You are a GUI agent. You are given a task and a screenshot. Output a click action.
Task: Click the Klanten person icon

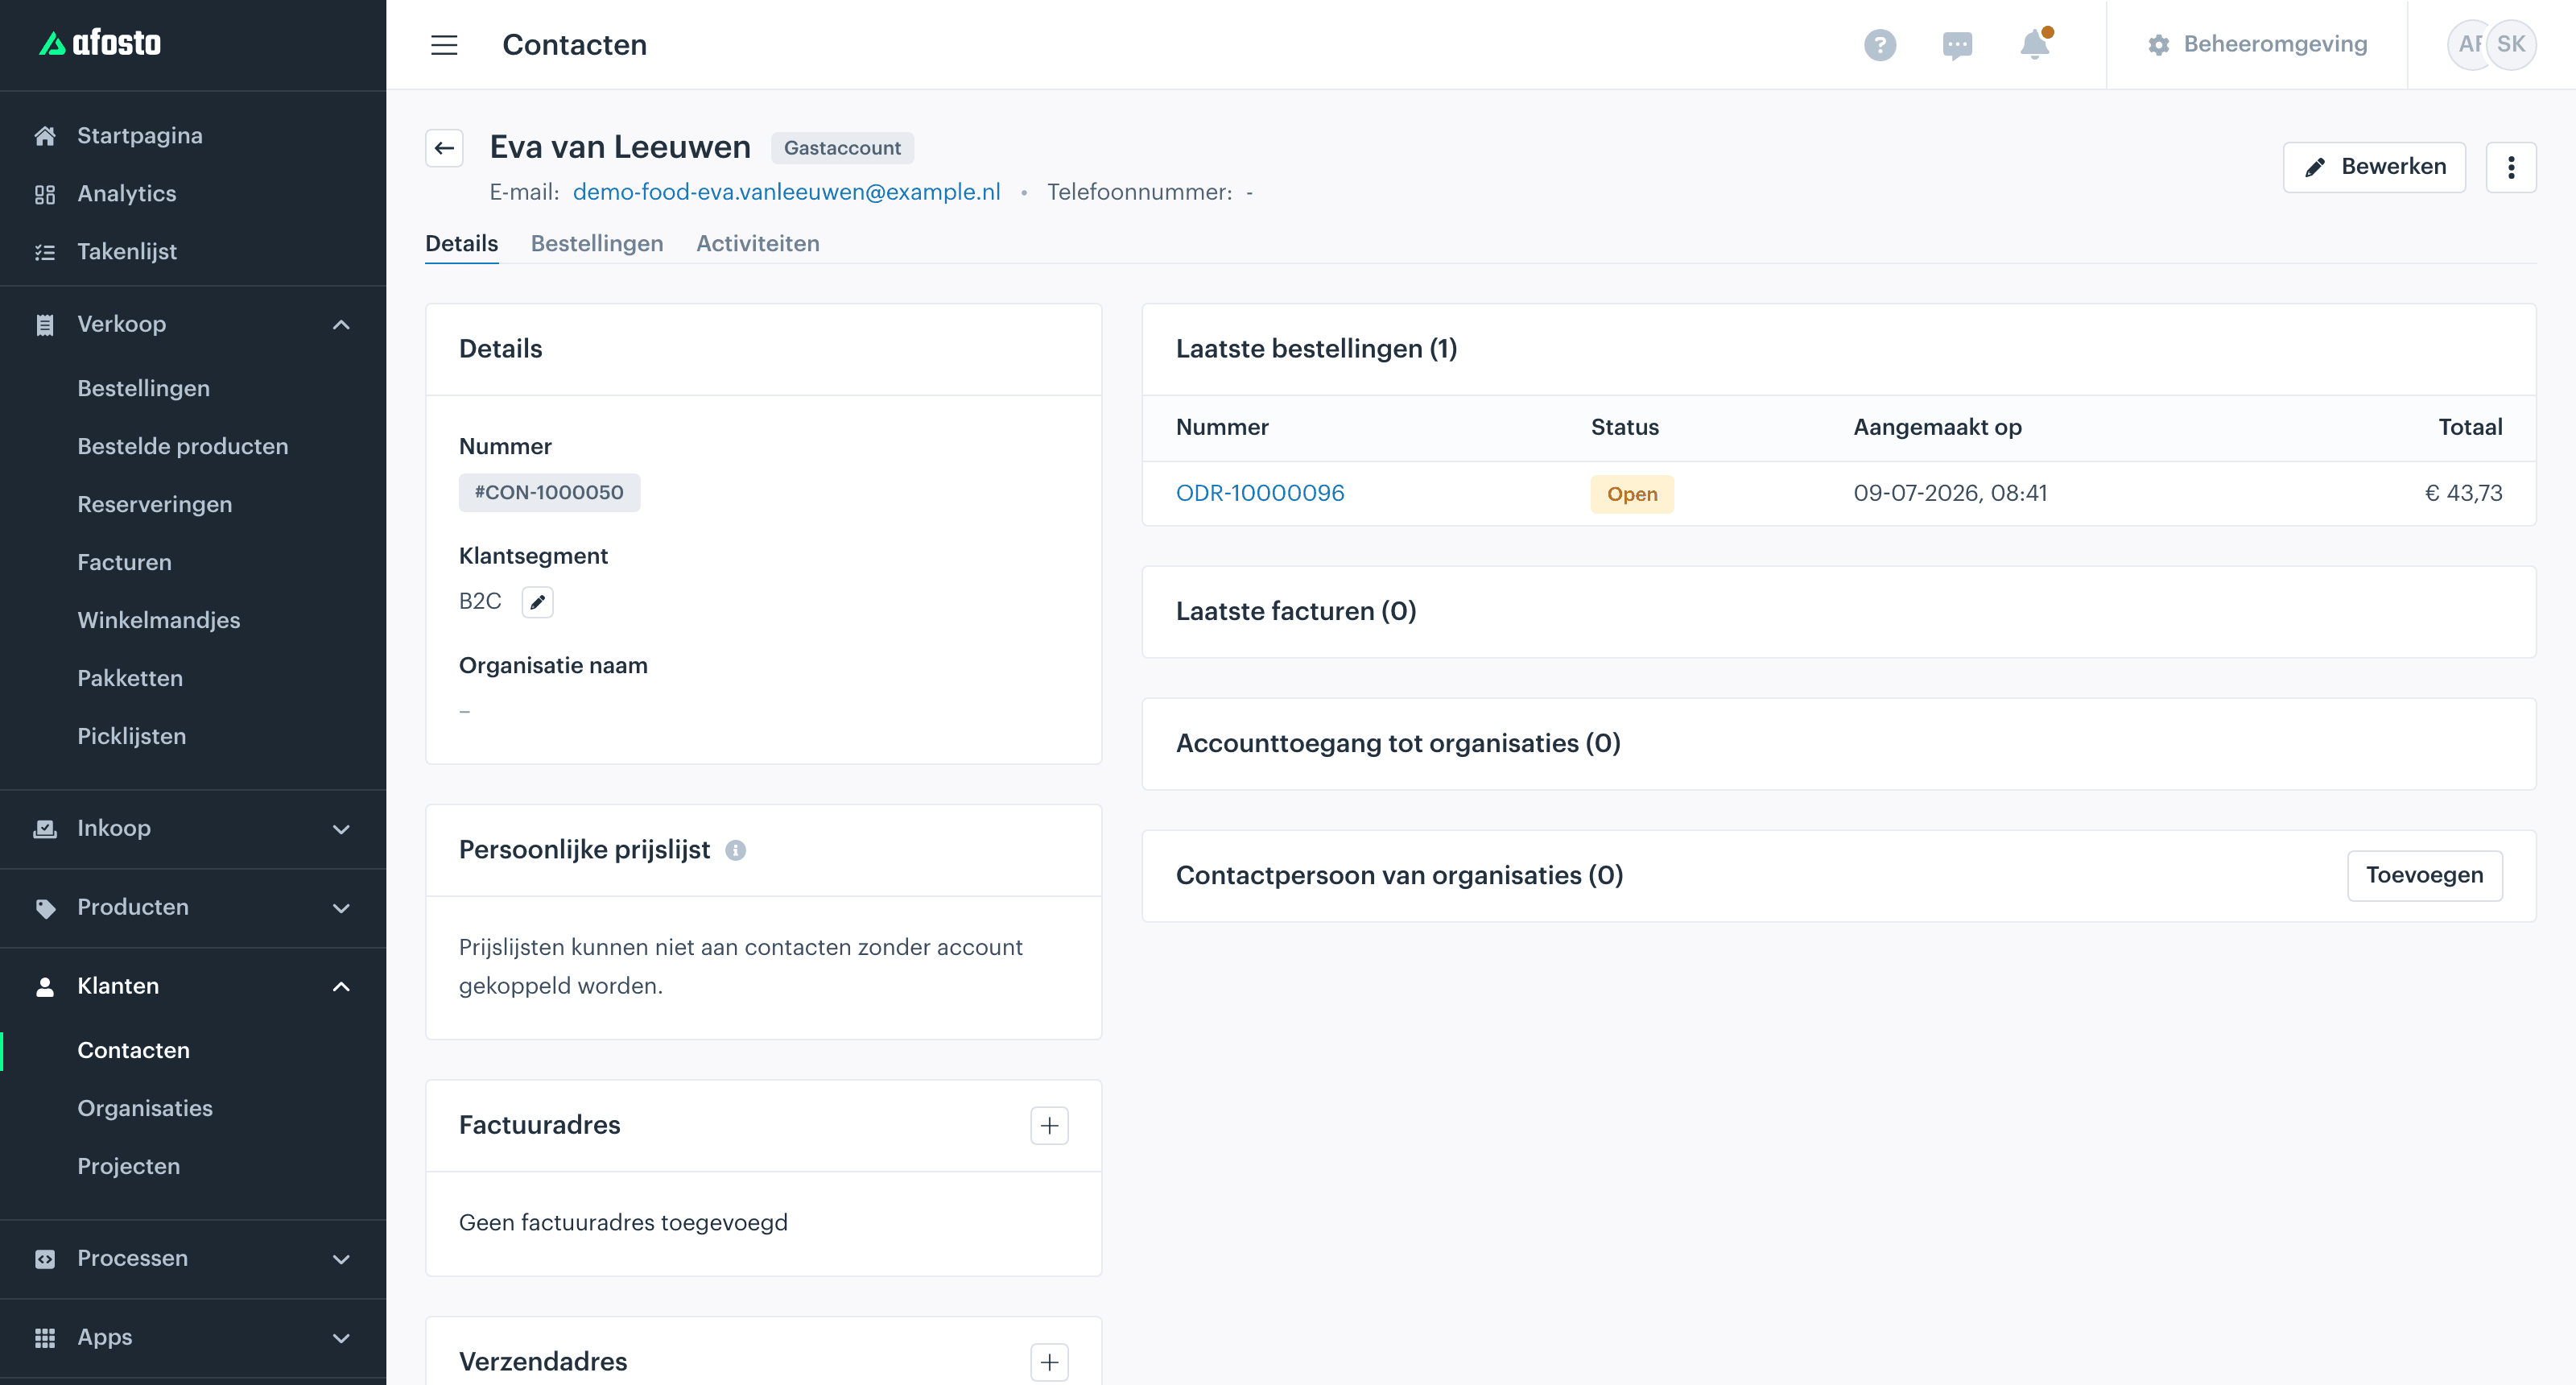coord(45,986)
